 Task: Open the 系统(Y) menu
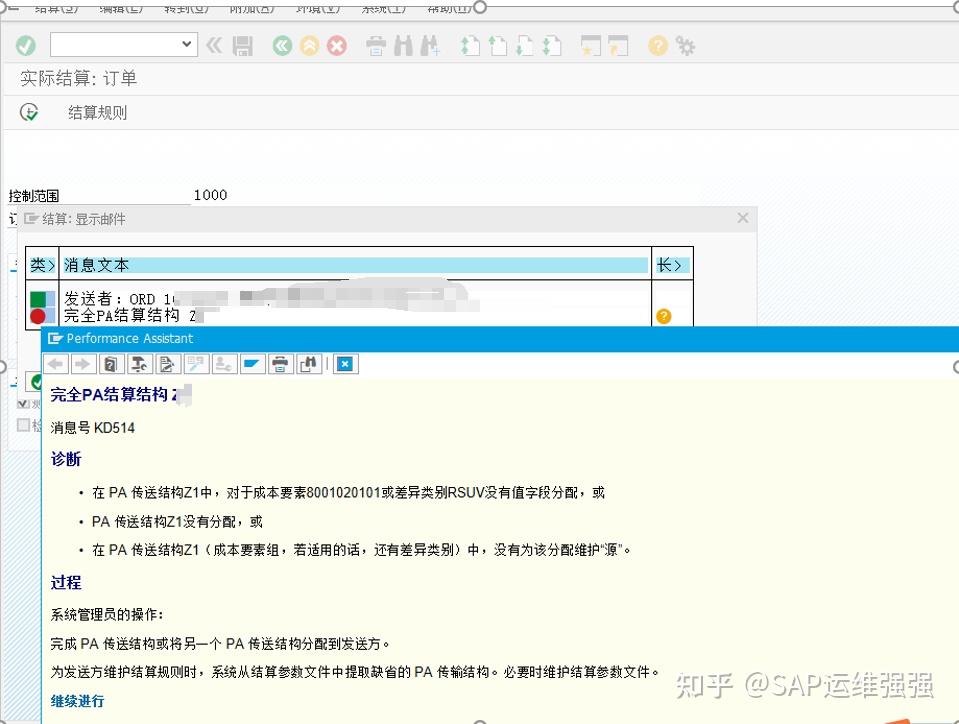click(x=381, y=7)
